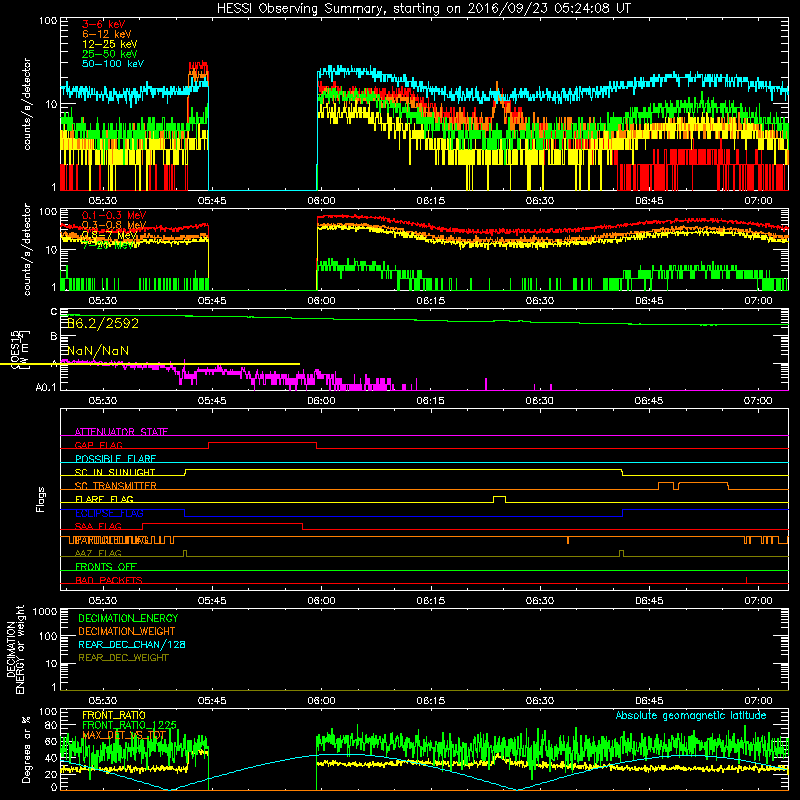Click 07:00 tick label under the decimation panel
The height and width of the screenshot is (800, 800).
(x=758, y=701)
